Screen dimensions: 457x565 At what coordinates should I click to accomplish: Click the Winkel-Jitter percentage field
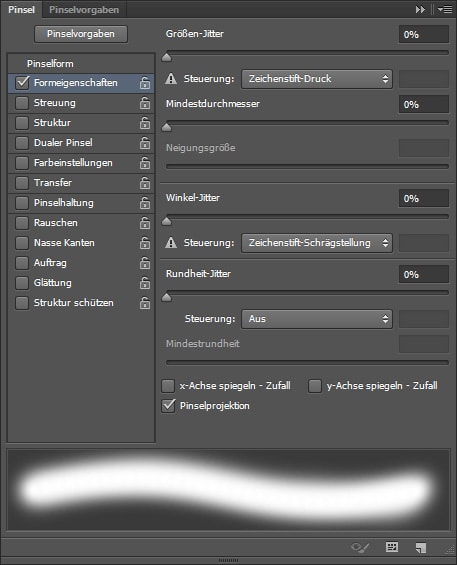click(x=424, y=199)
